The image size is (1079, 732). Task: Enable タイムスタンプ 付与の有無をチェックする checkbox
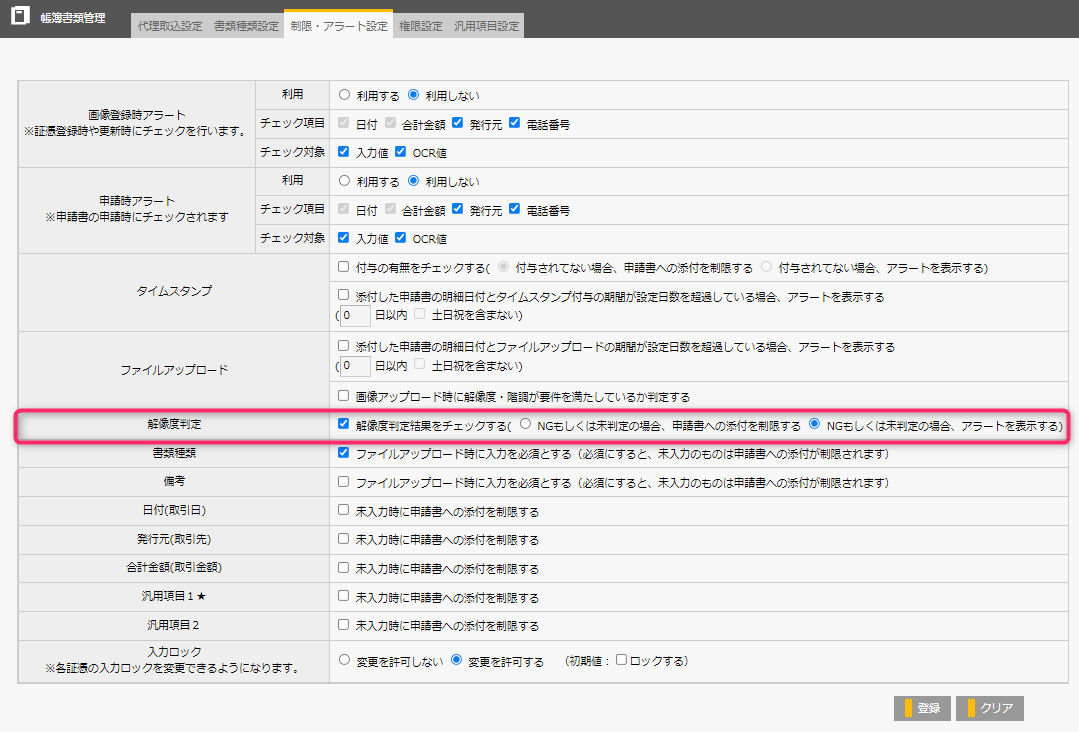pos(345,268)
